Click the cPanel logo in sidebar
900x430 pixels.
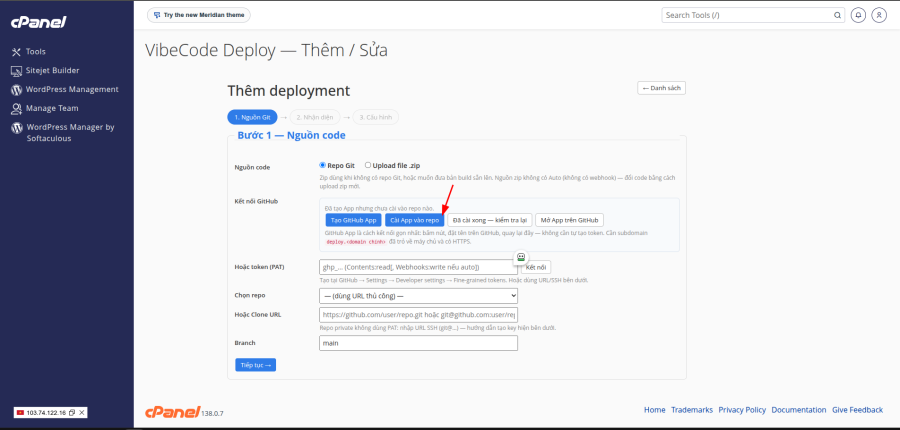coord(38,22)
